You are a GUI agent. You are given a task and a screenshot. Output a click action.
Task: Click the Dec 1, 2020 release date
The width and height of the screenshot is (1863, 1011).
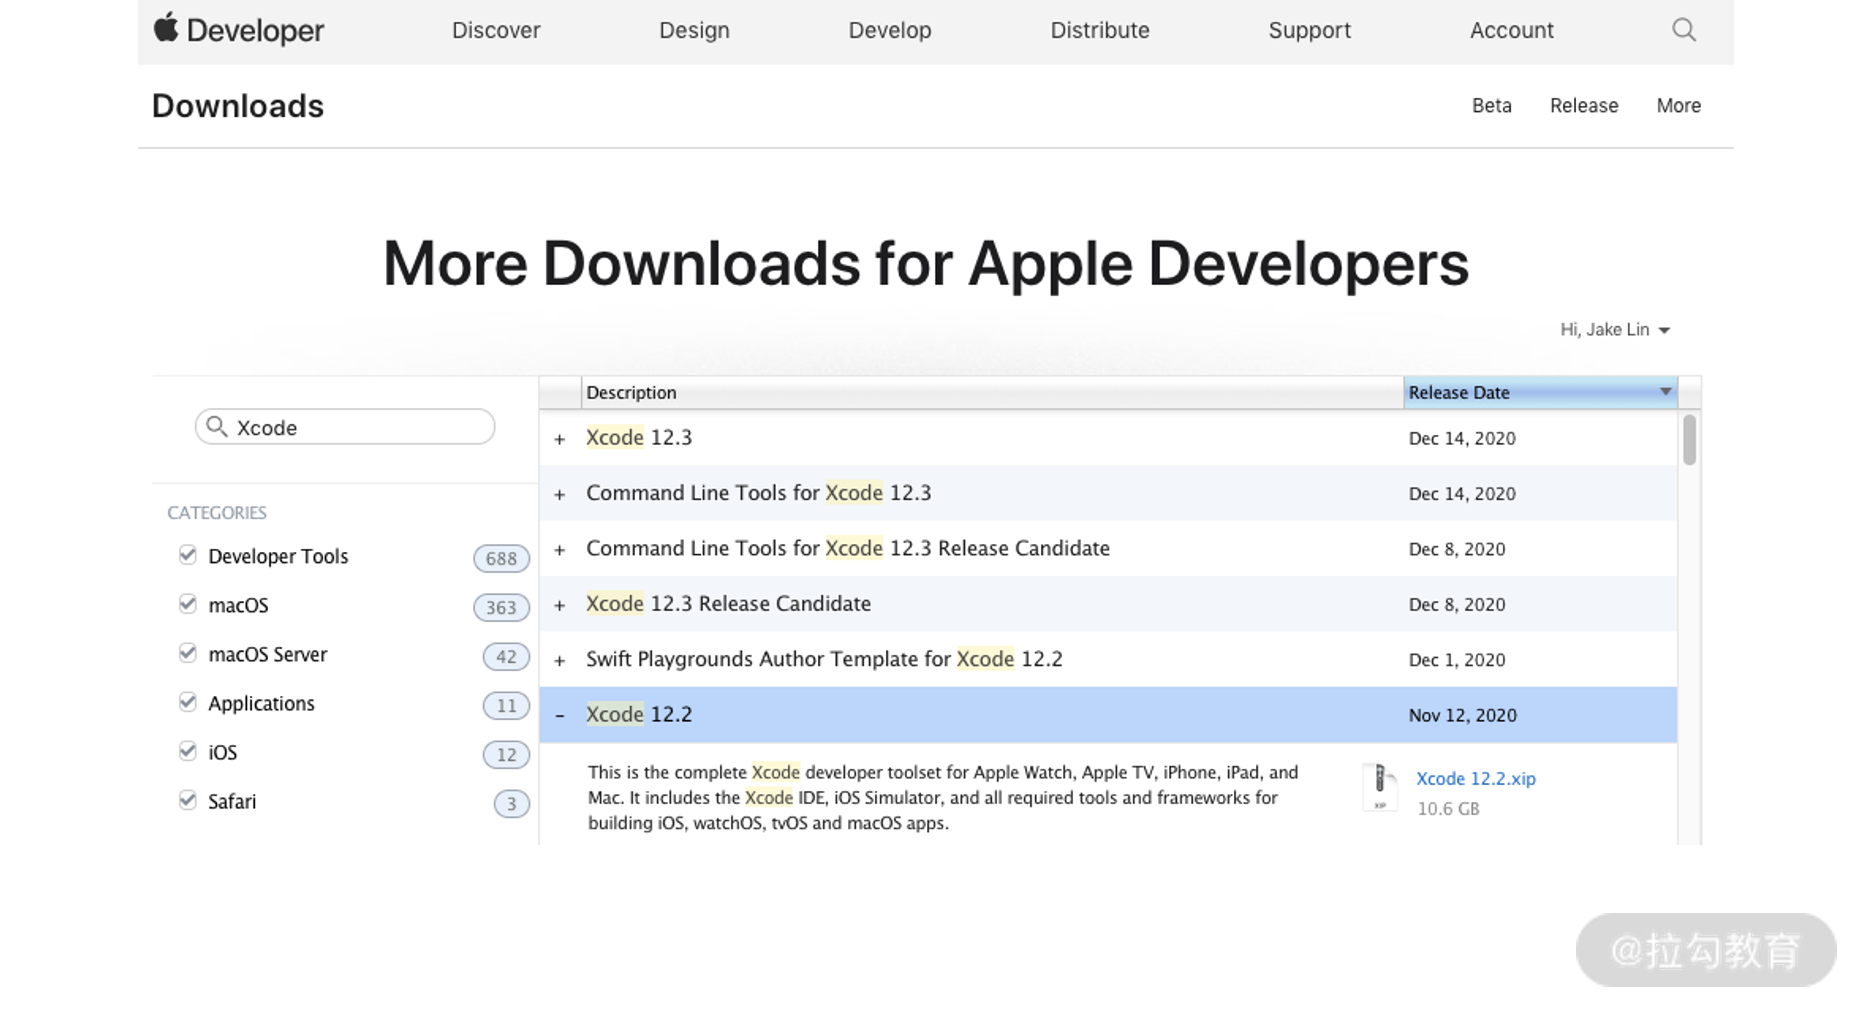click(x=1457, y=660)
